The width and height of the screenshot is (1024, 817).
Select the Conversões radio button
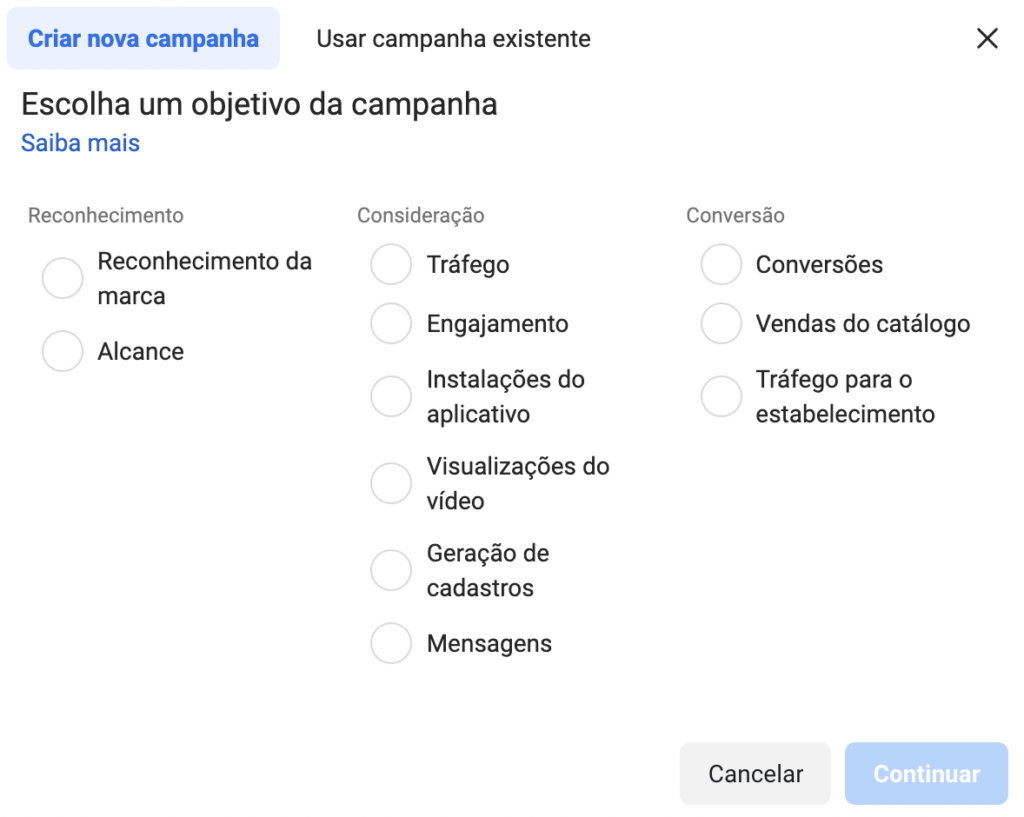click(x=722, y=264)
